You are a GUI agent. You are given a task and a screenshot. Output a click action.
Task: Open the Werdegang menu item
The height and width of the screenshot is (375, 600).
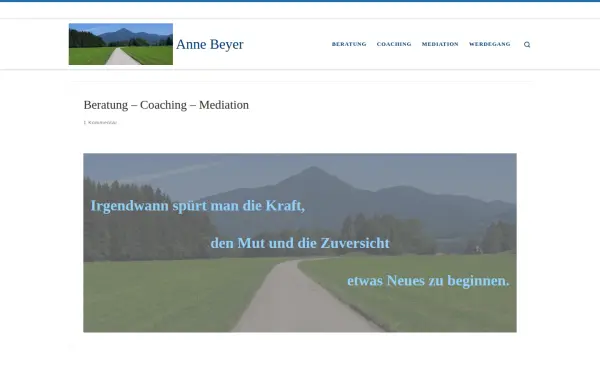[x=490, y=44]
